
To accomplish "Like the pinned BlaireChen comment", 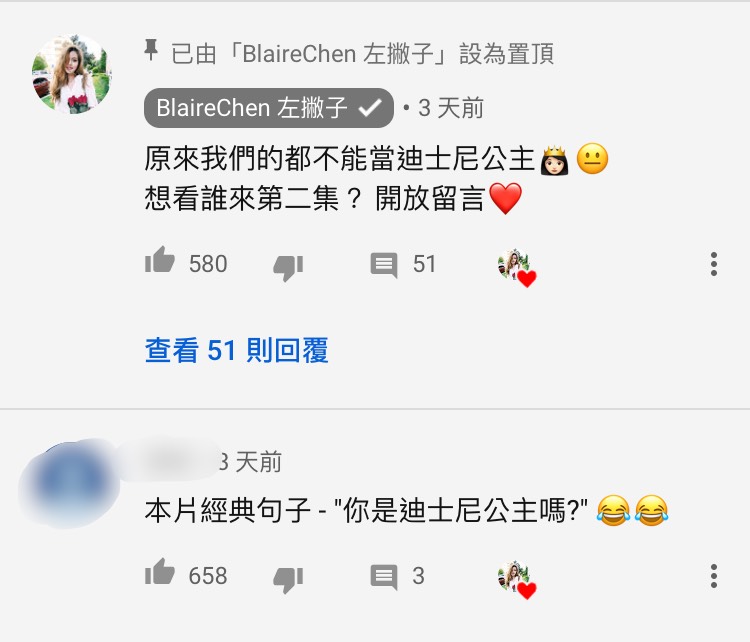I will 160,260.
